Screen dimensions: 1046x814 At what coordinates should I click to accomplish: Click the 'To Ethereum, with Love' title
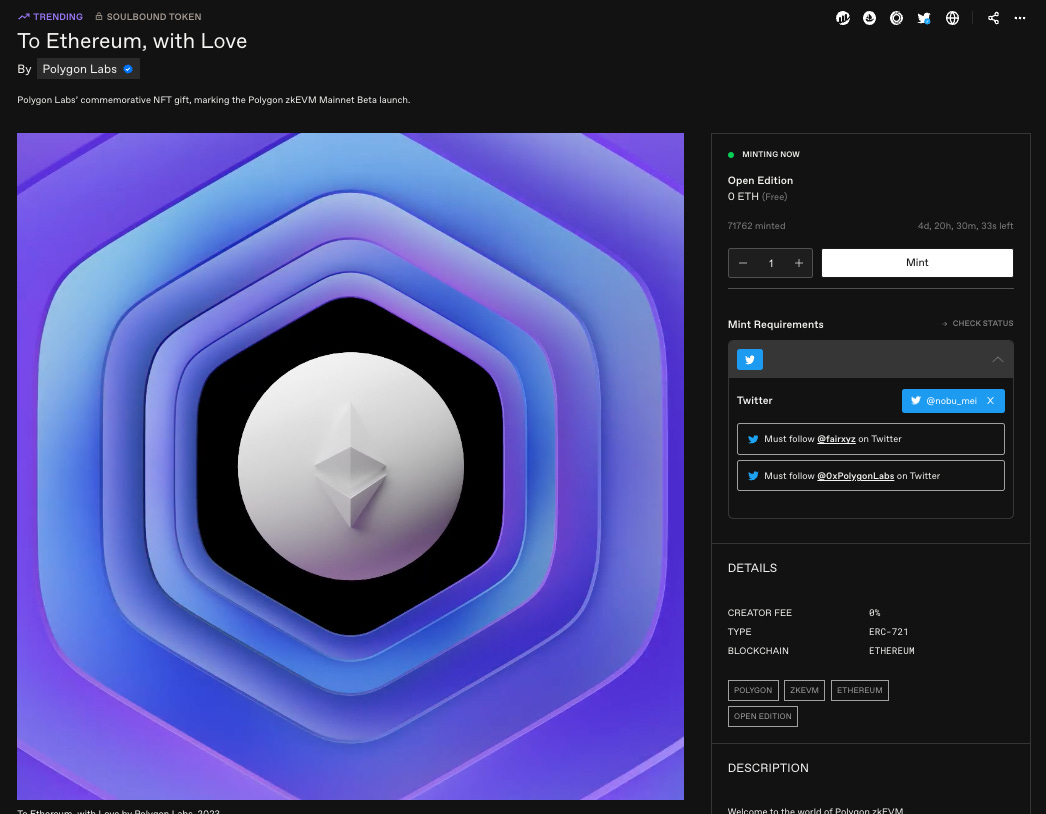[132, 41]
